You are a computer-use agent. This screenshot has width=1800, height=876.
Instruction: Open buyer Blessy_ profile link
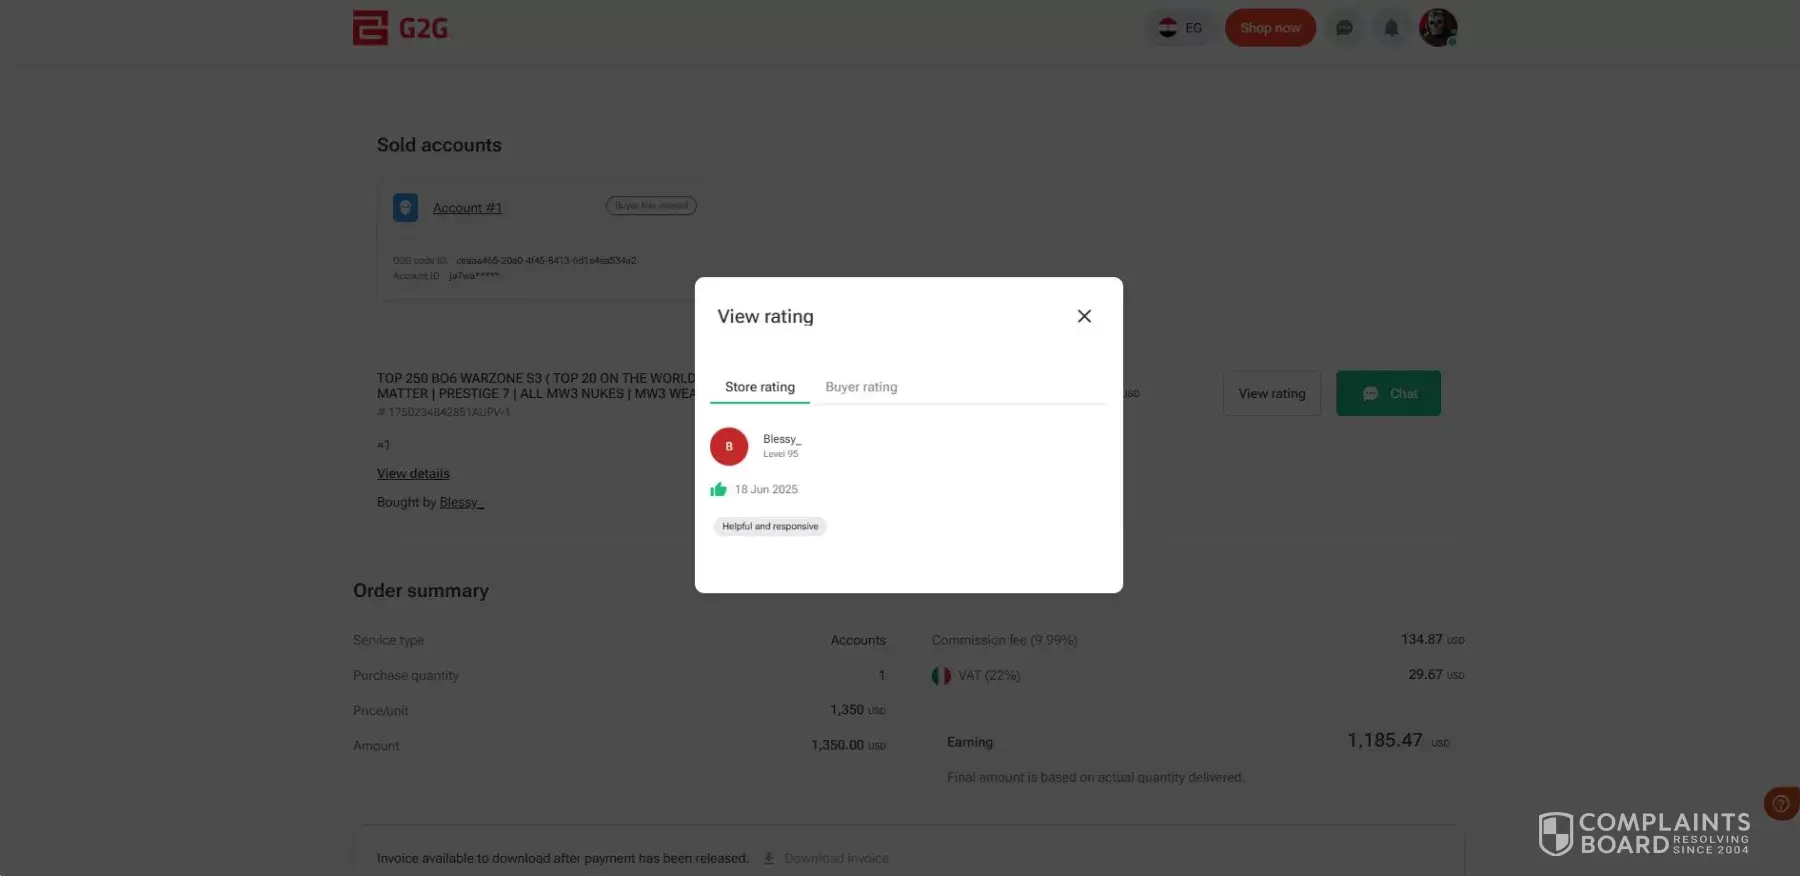(x=461, y=502)
